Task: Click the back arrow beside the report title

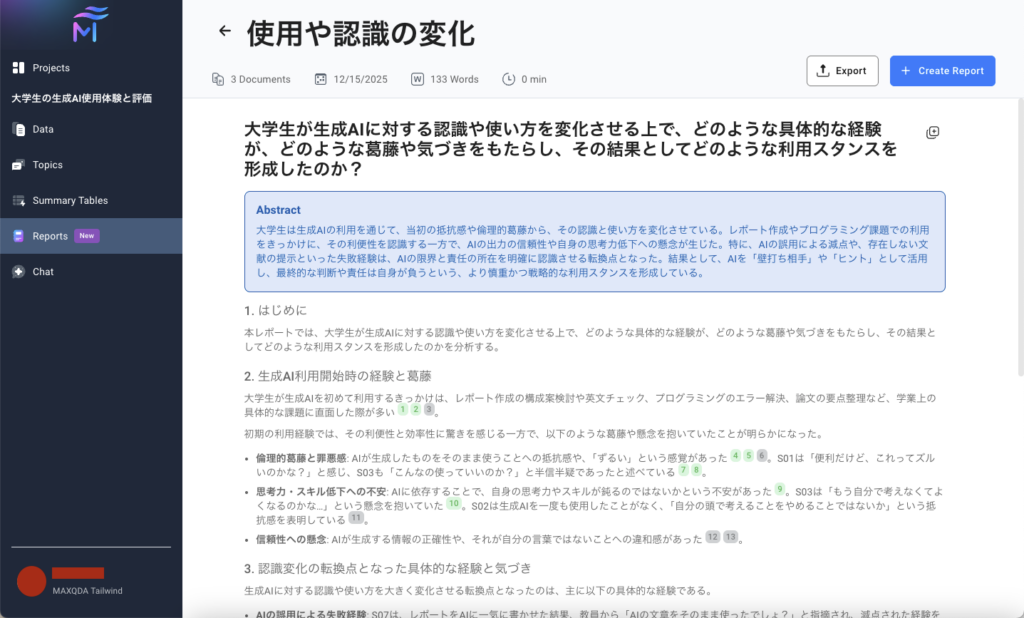Action: [225, 31]
